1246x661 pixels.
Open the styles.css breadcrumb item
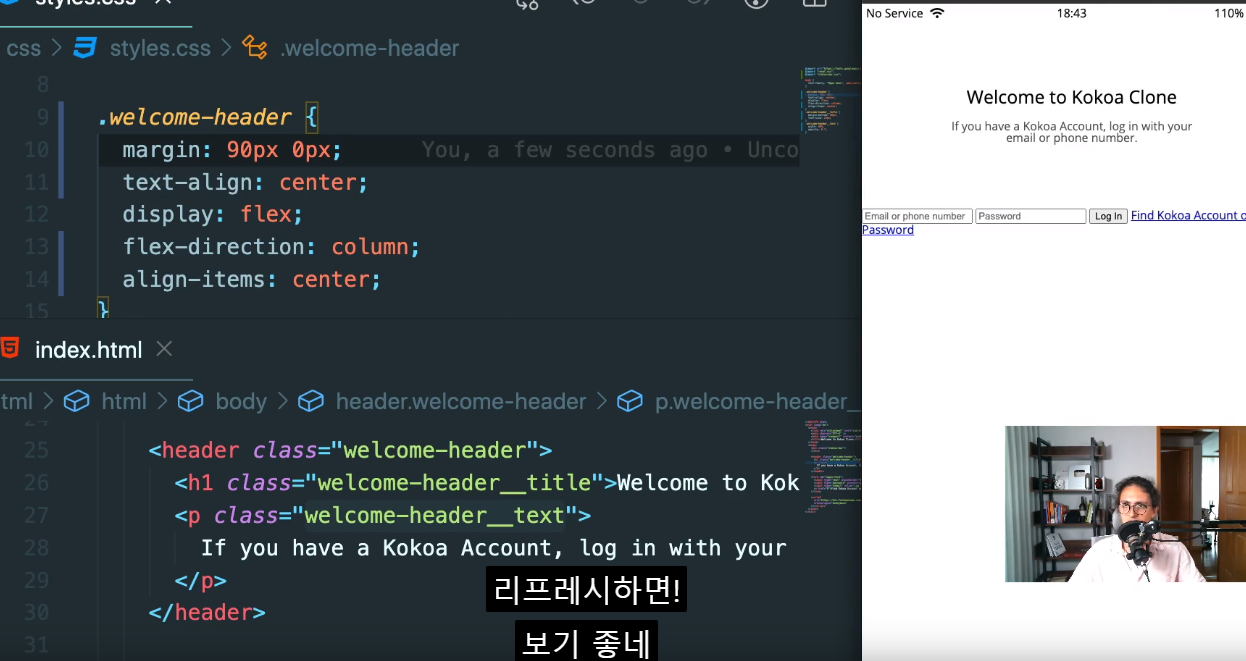coord(160,48)
